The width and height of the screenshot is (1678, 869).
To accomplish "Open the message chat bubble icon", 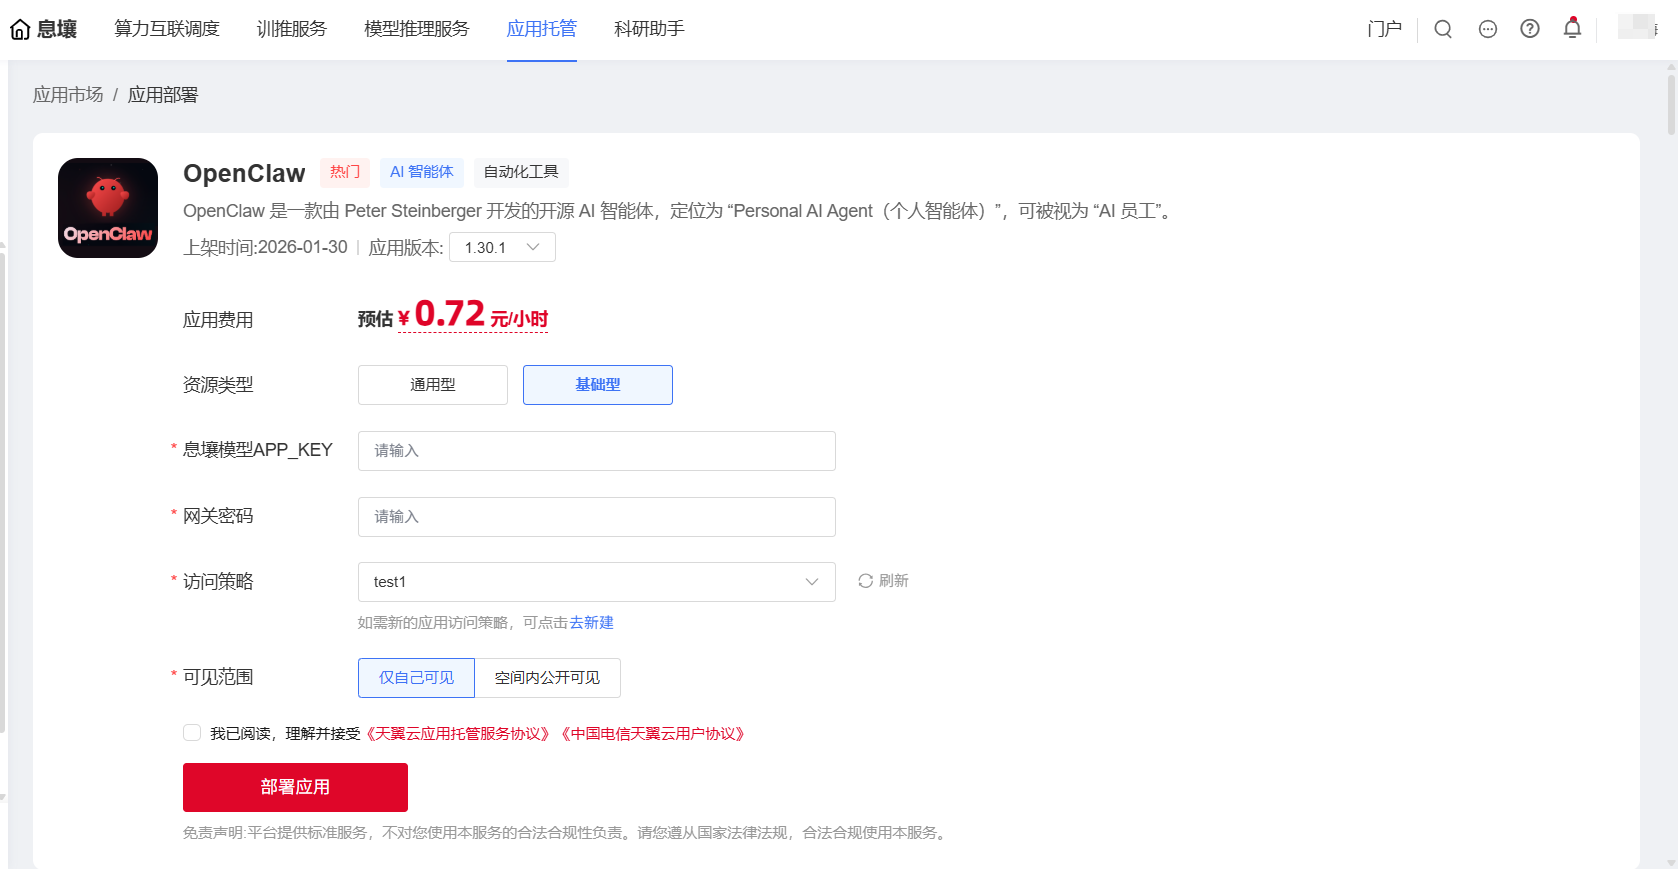I will click(x=1488, y=29).
